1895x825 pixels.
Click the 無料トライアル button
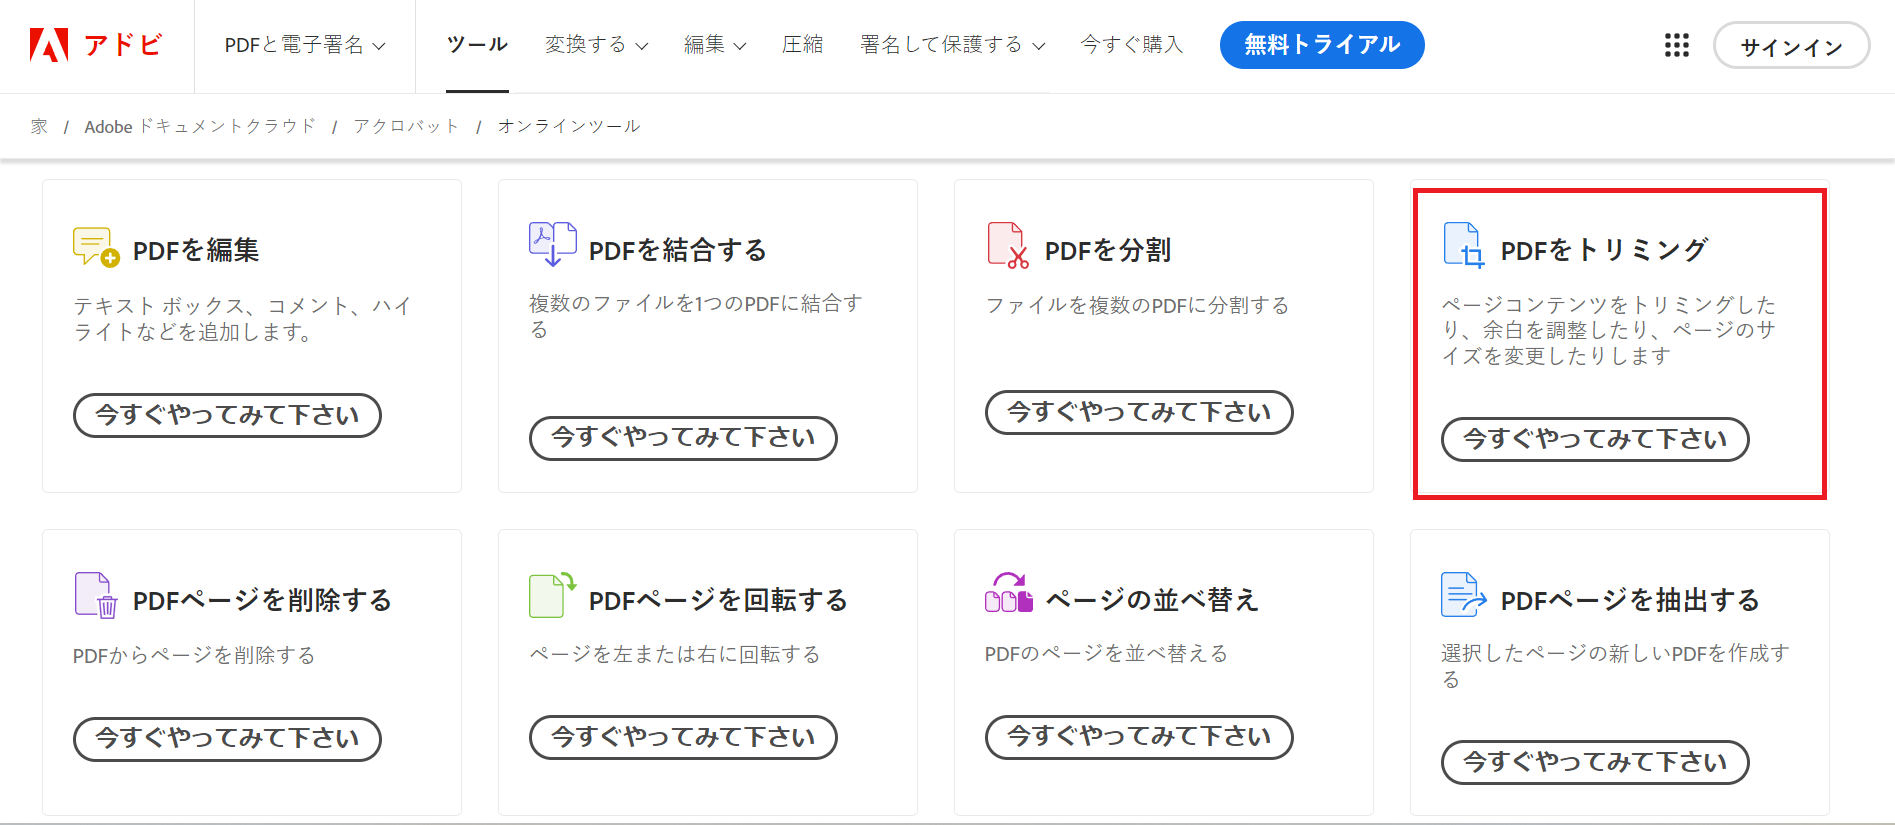coord(1322,45)
